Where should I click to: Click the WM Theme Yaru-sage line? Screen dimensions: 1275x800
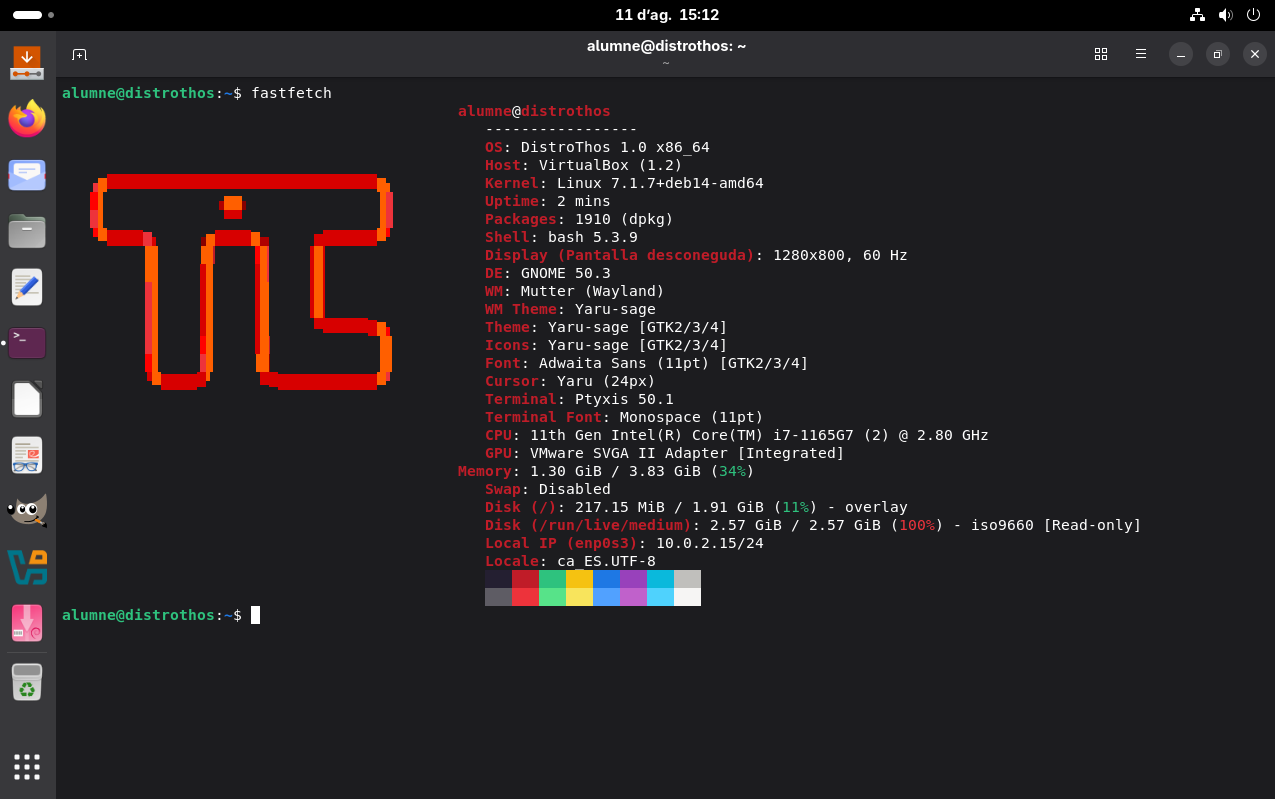(570, 309)
